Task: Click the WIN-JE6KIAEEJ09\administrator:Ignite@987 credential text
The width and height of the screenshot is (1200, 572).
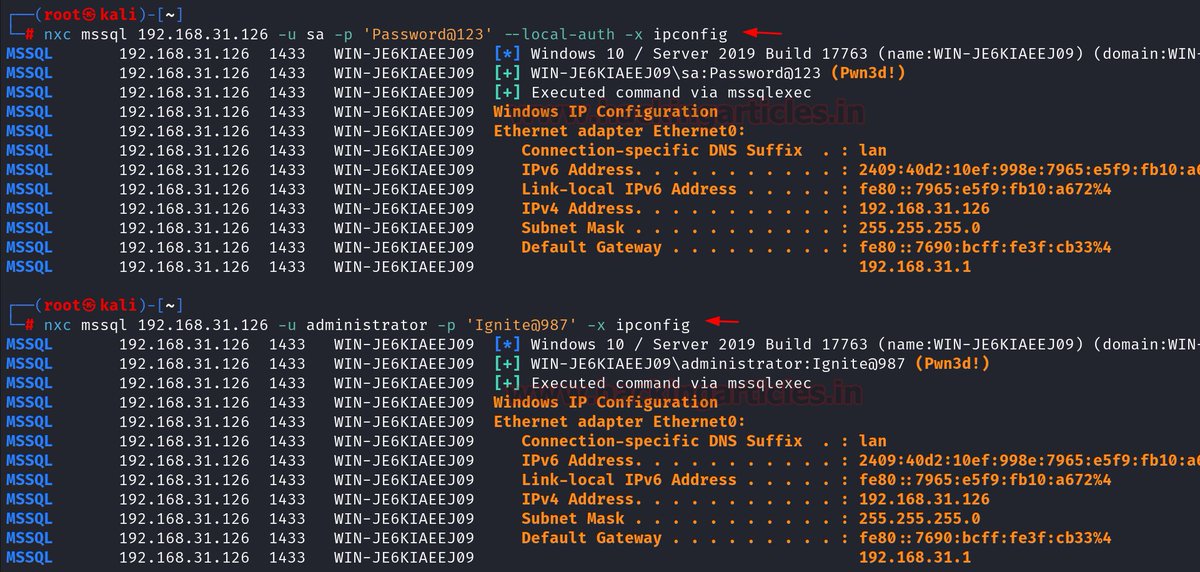Action: (717, 363)
